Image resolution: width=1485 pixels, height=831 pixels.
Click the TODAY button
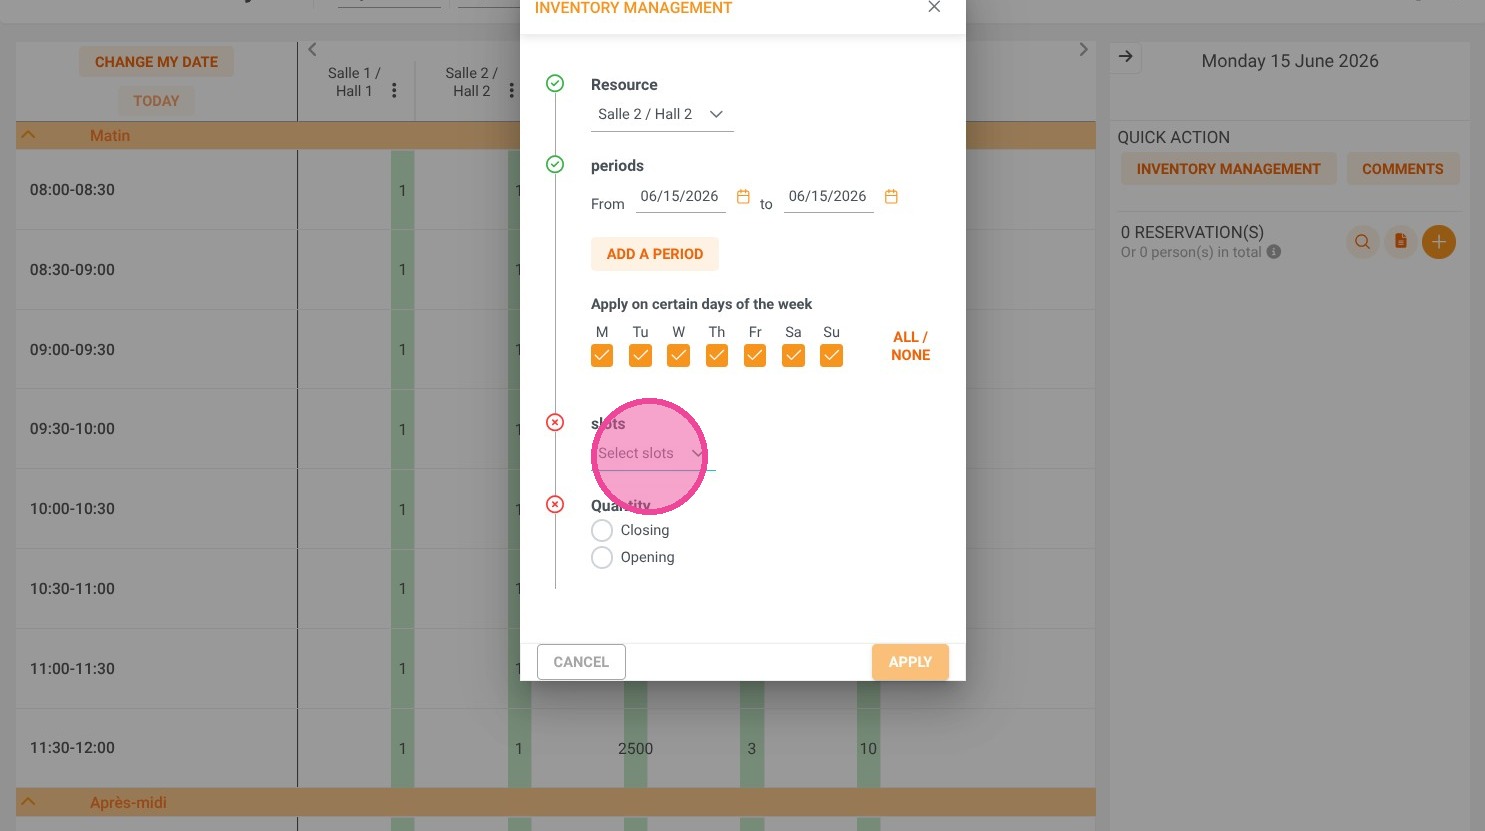[156, 101]
